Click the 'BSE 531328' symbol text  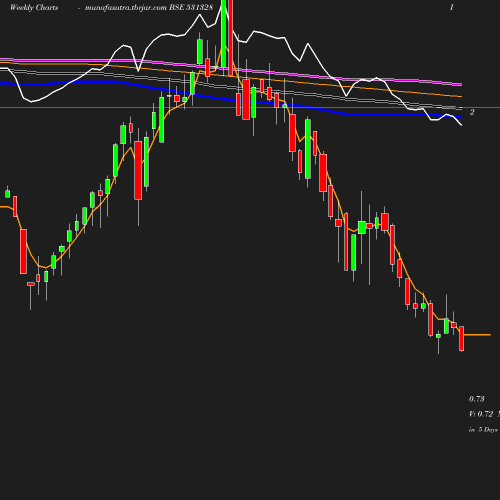tap(191, 7)
